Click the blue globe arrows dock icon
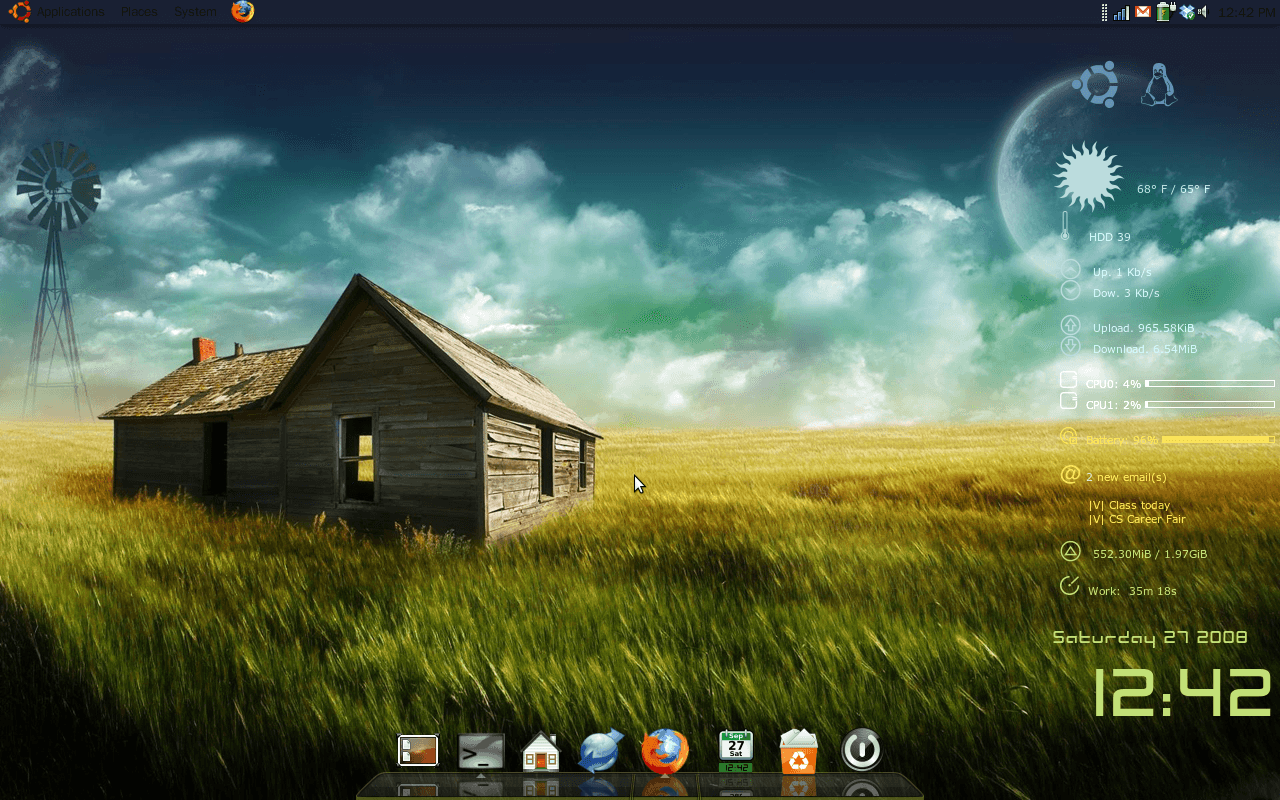Viewport: 1280px width, 800px height. point(601,751)
